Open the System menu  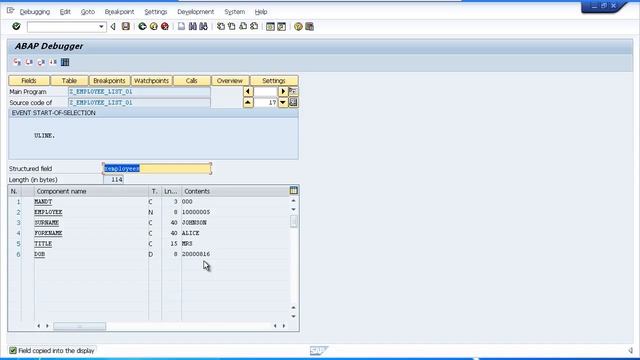click(235, 12)
